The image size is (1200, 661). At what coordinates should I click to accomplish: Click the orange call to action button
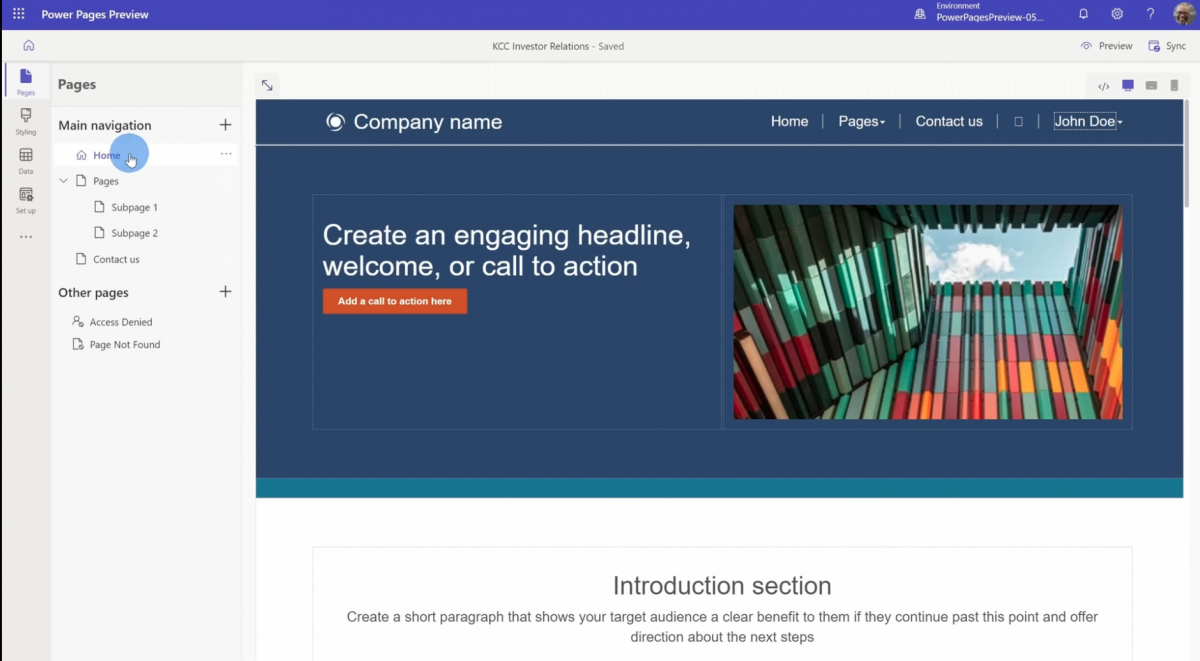pyautogui.click(x=394, y=301)
